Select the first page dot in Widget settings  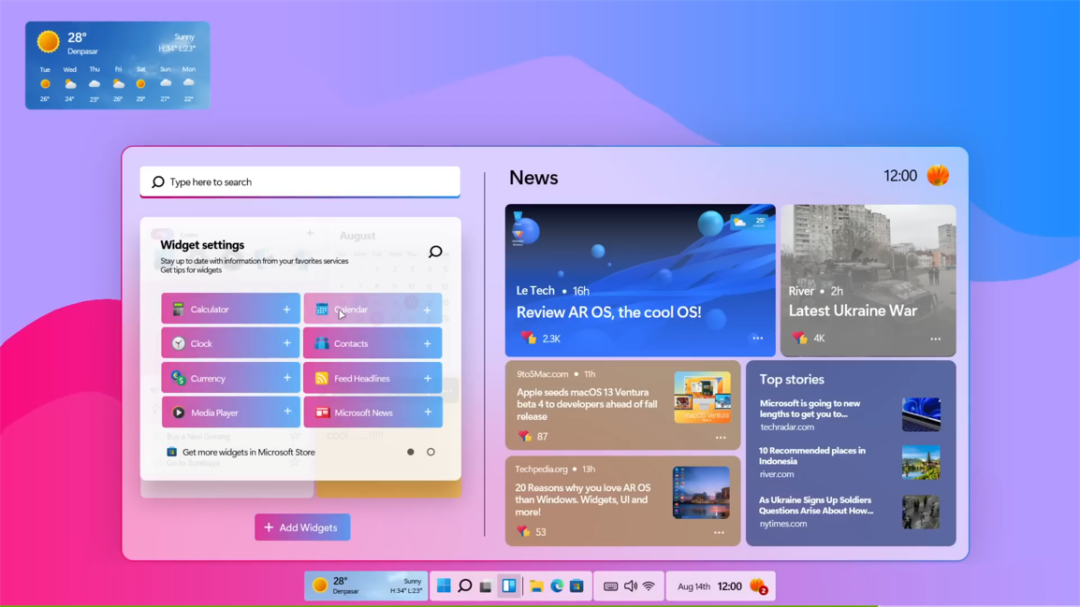411,452
